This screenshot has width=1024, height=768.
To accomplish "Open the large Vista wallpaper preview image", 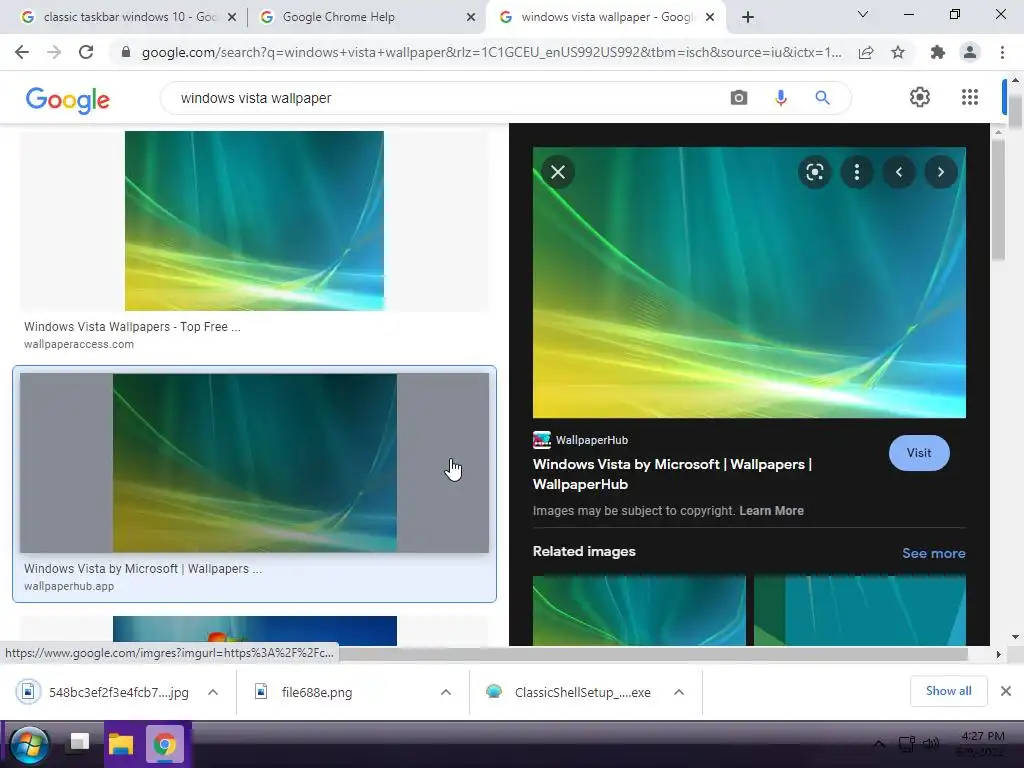I will (749, 282).
